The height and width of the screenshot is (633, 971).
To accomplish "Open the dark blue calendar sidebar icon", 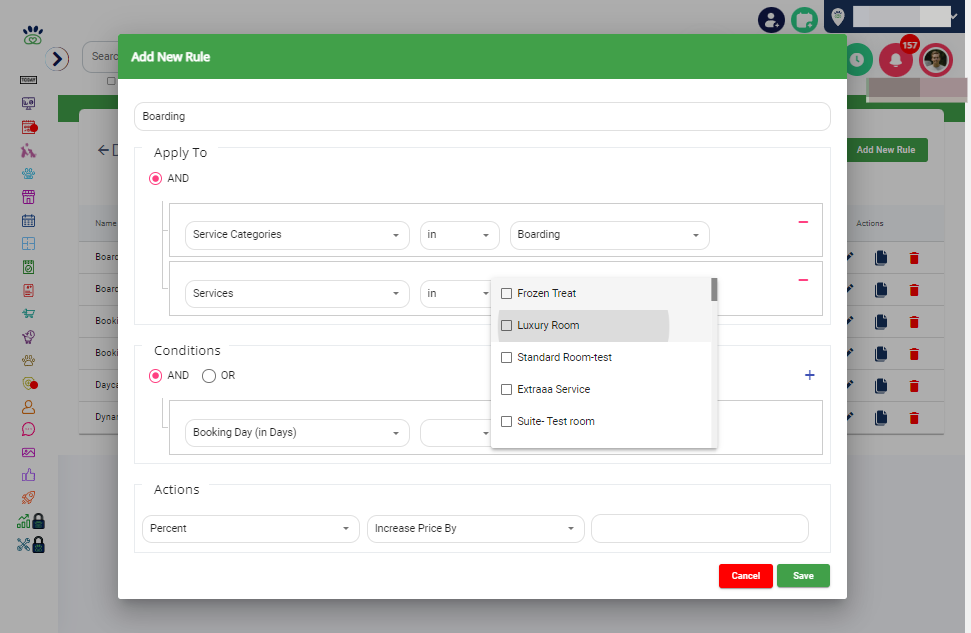I will click(x=28, y=220).
